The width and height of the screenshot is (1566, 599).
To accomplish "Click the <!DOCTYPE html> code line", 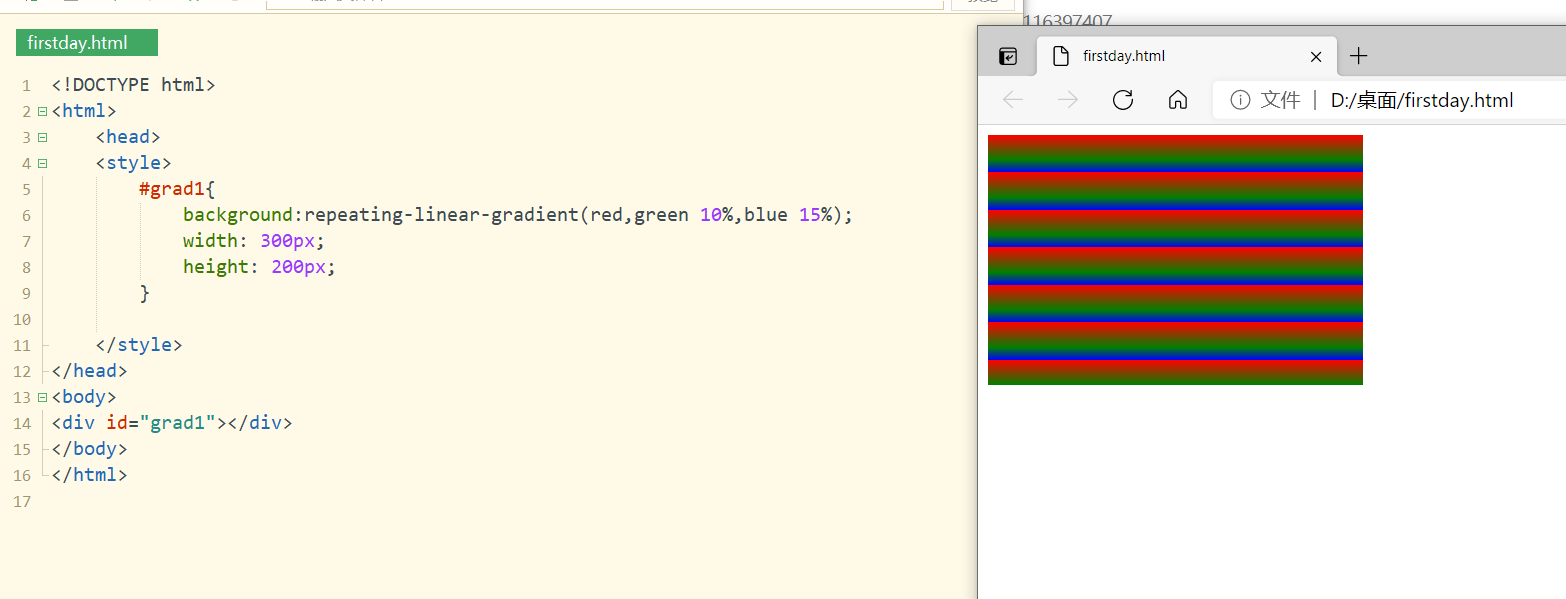I will (x=134, y=85).
